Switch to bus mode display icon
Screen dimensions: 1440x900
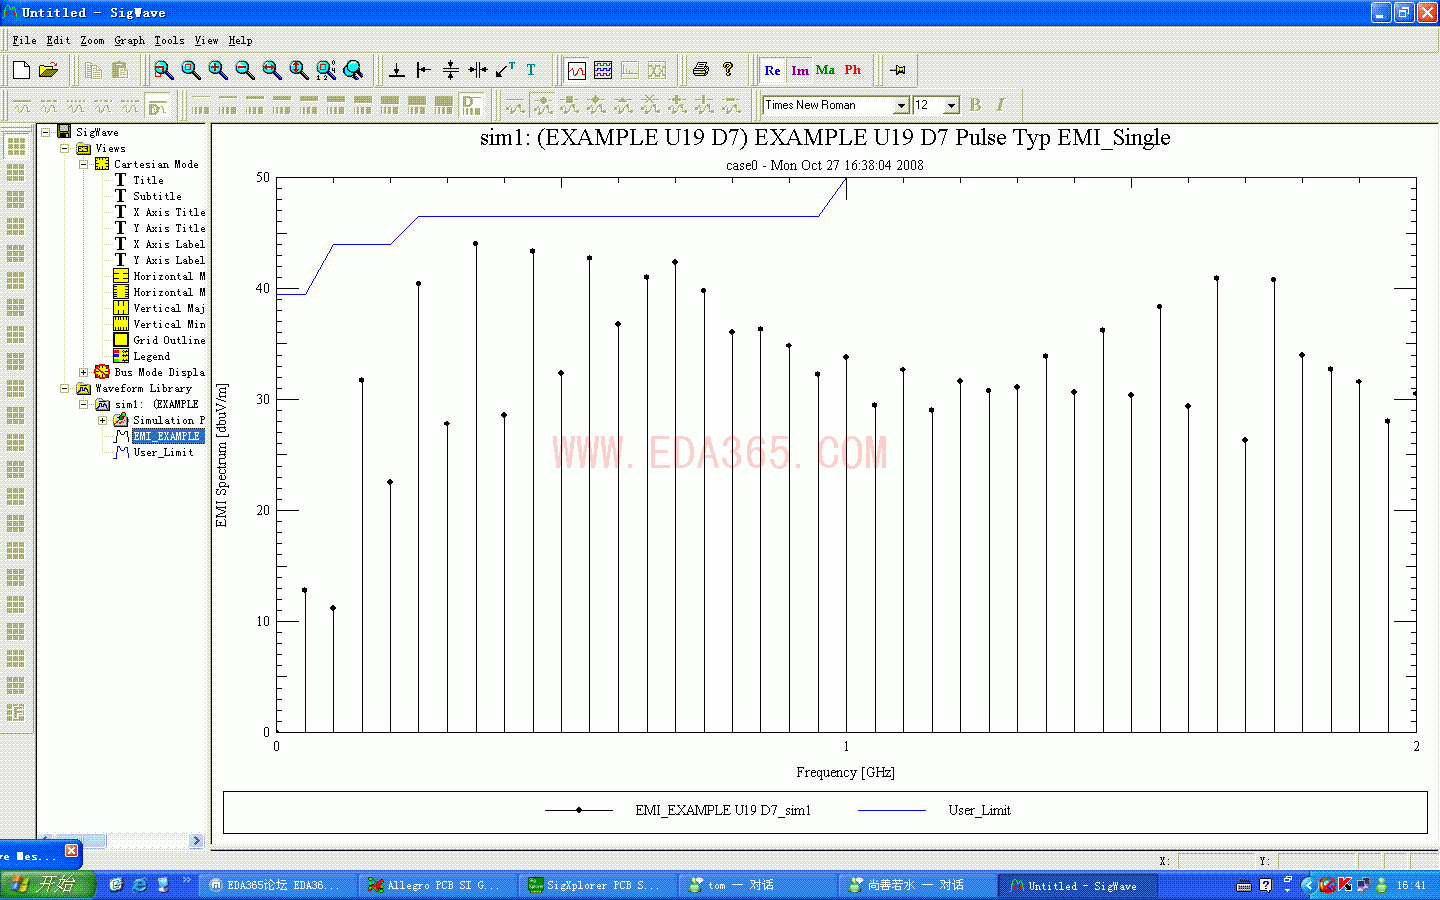pos(603,70)
